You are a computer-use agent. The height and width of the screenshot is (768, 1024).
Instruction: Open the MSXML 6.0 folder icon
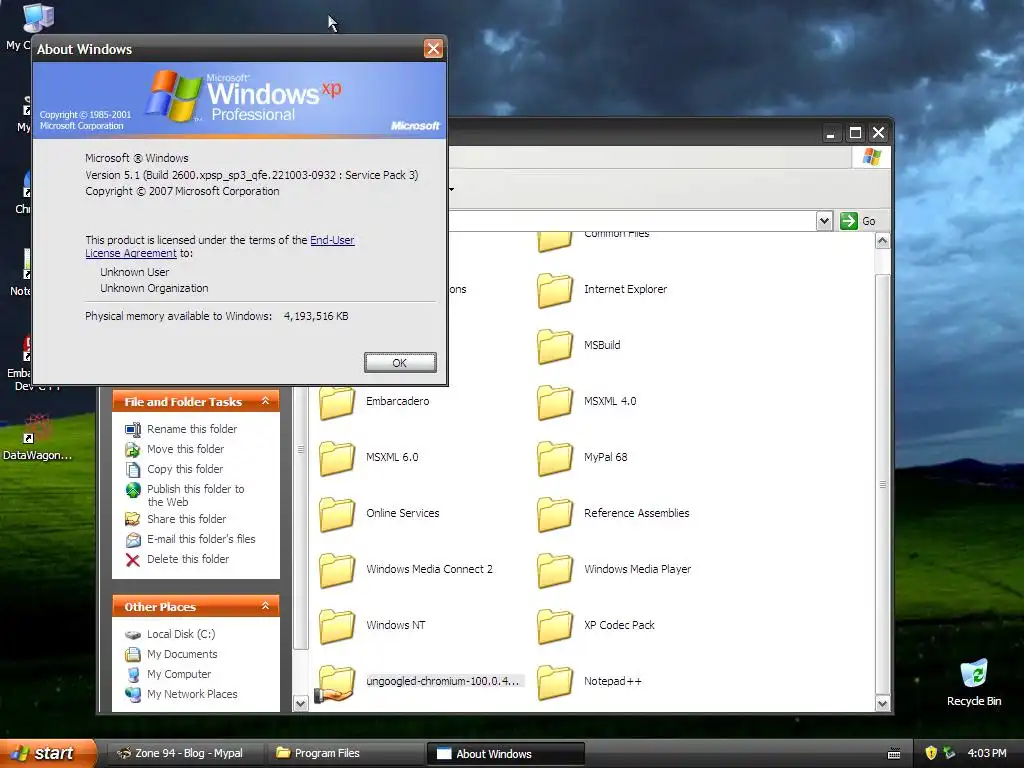point(337,458)
